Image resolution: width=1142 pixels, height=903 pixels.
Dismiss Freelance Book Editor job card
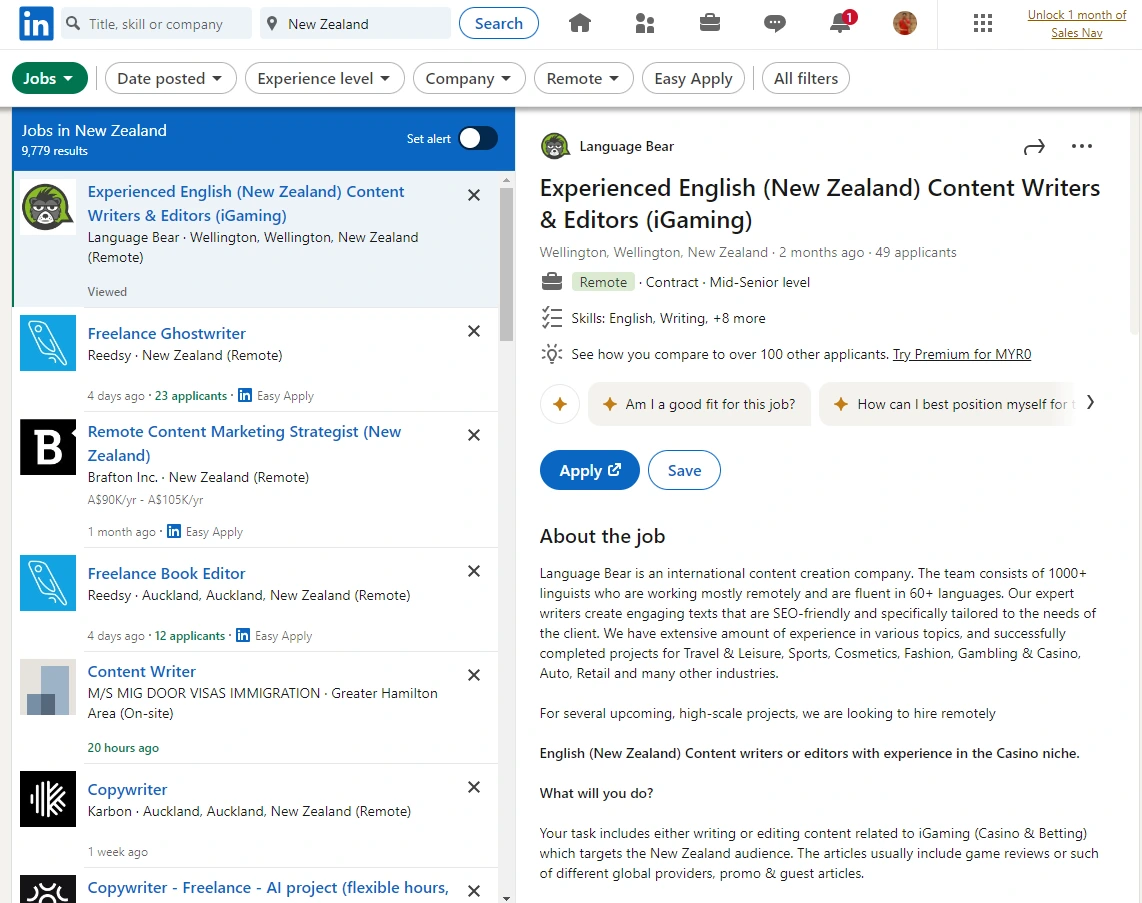(x=474, y=571)
